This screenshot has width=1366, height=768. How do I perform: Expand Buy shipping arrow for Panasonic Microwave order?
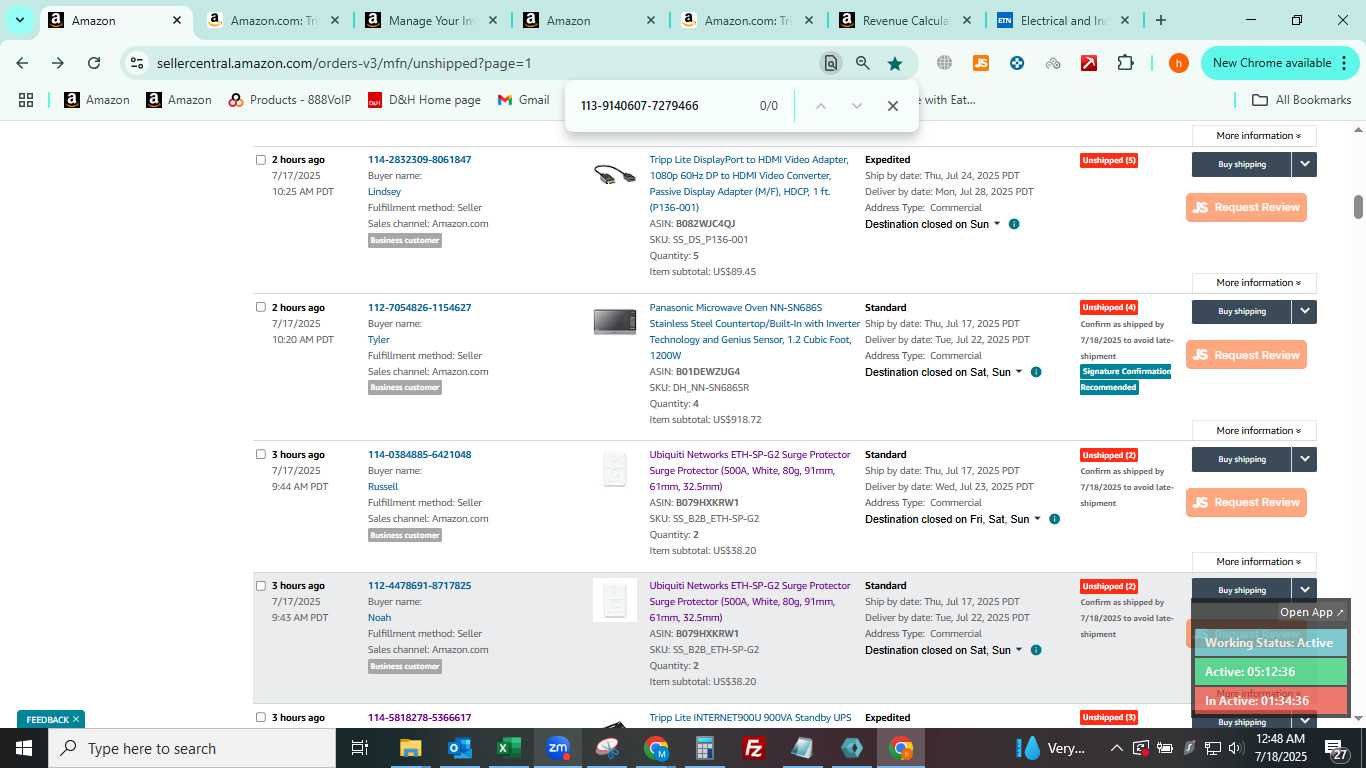pos(1304,311)
